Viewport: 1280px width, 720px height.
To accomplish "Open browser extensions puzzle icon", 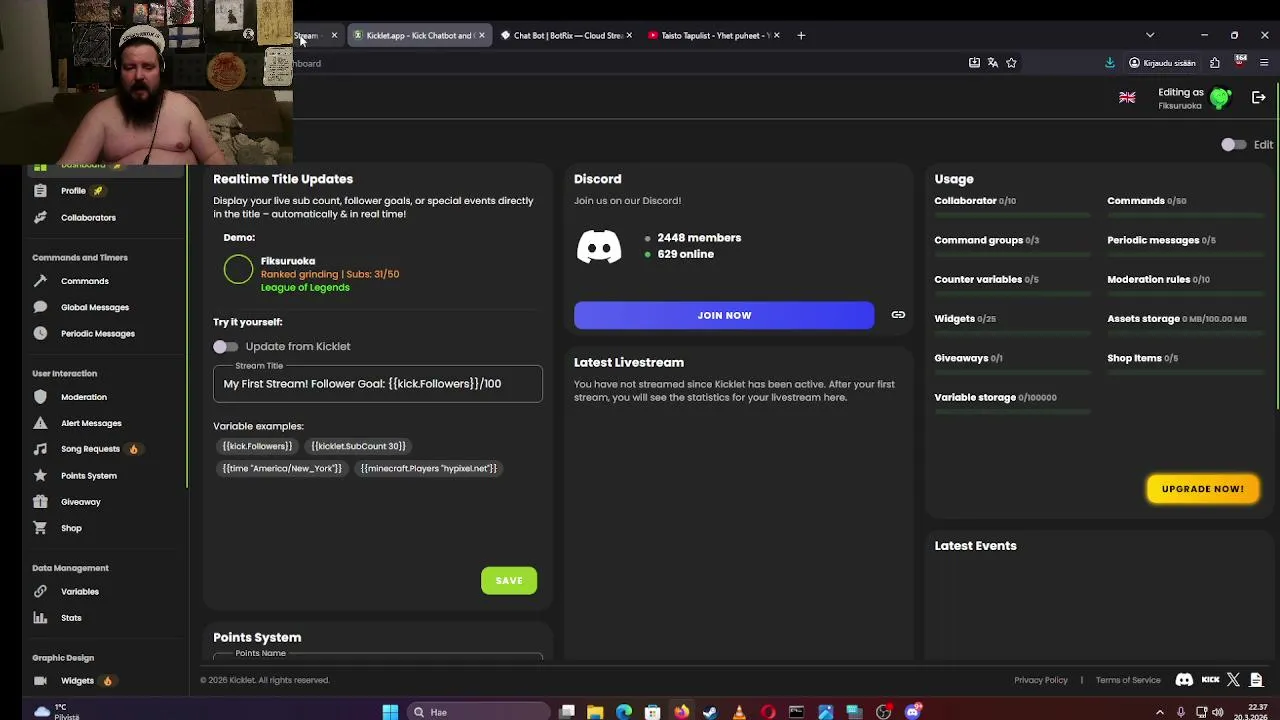I will (x=1214, y=63).
